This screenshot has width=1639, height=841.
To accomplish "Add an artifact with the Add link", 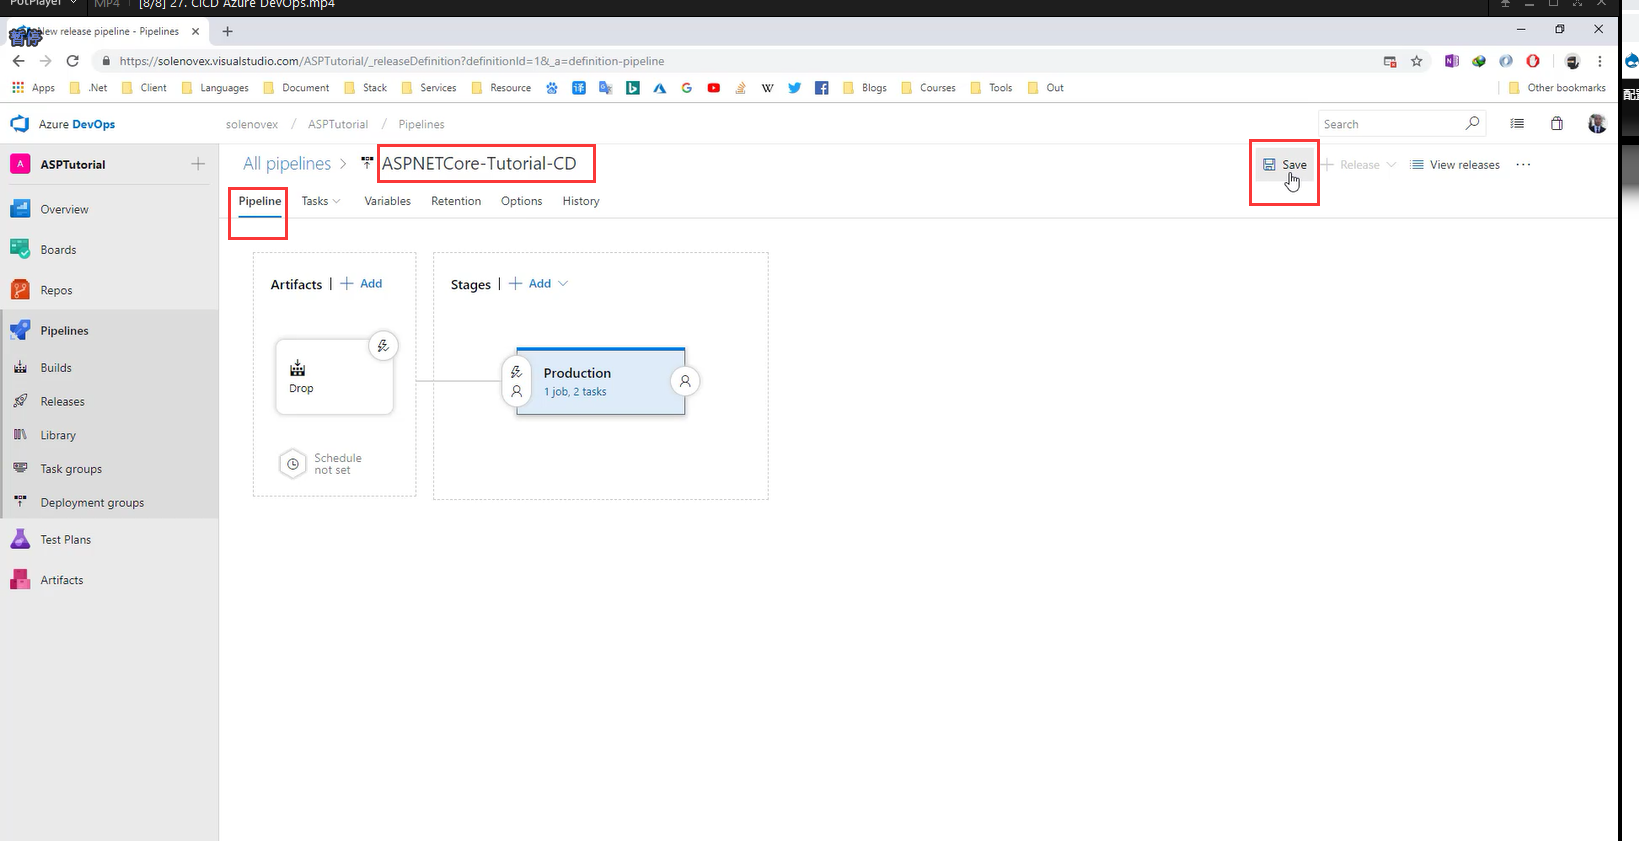I will pyautogui.click(x=362, y=284).
